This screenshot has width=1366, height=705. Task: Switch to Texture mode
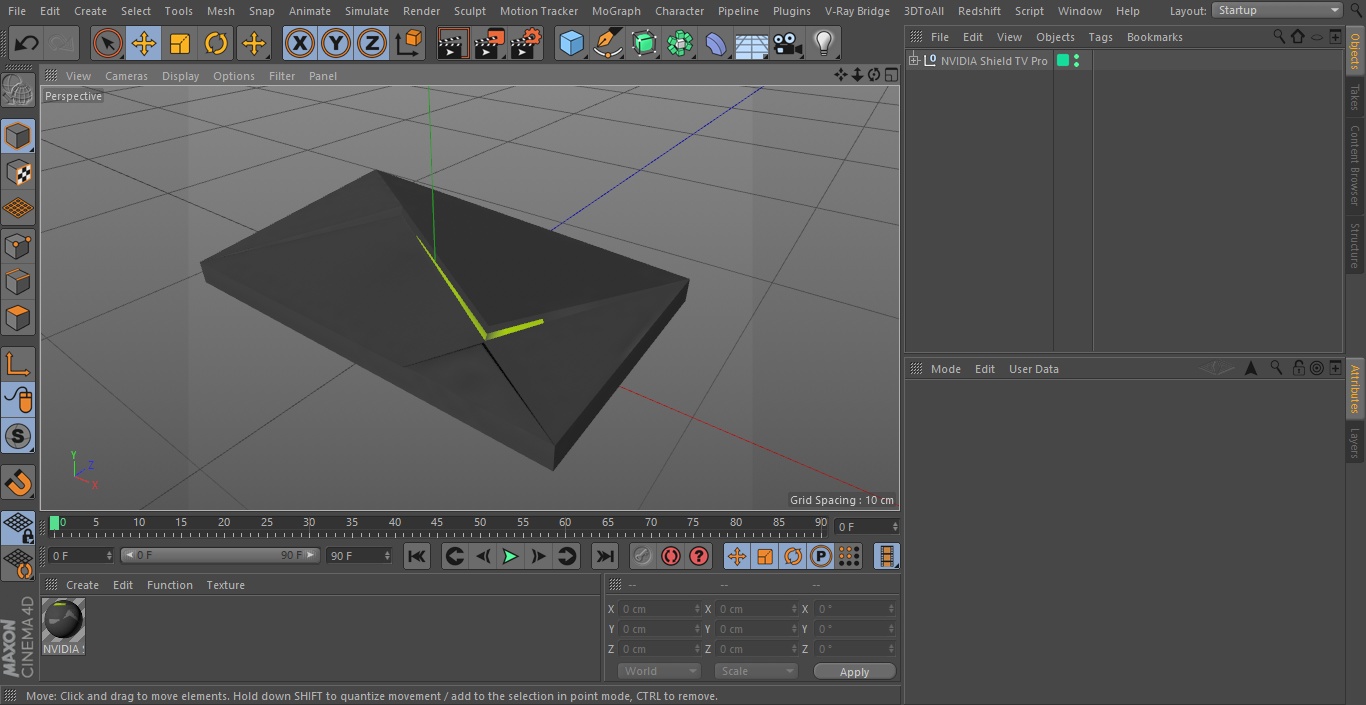[x=18, y=172]
